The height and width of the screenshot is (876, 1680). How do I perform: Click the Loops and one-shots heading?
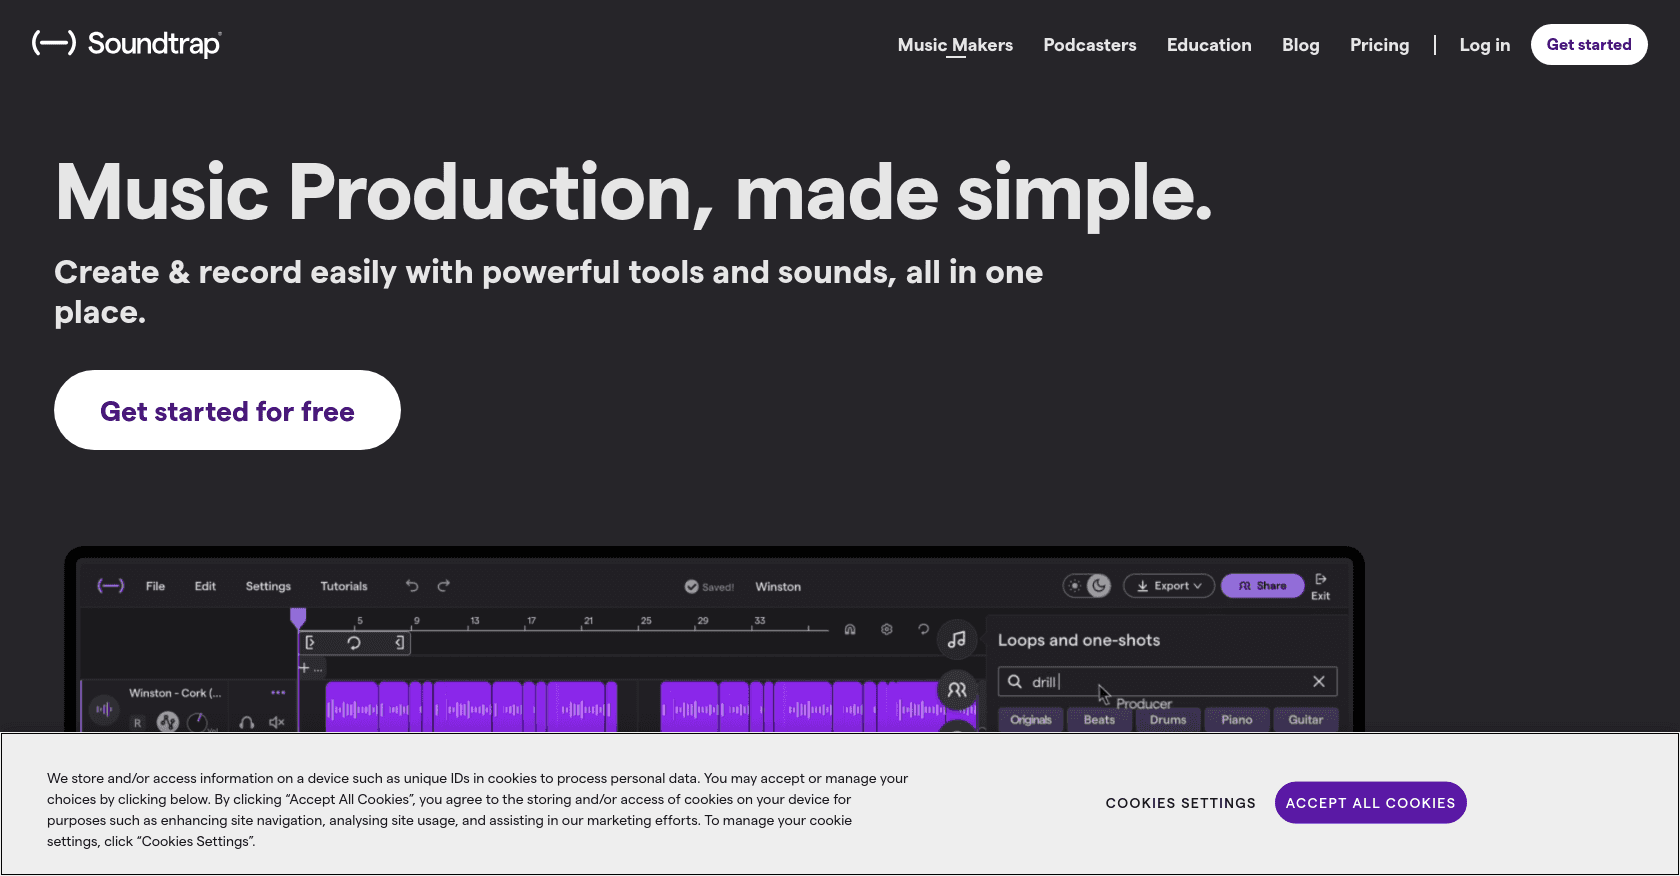point(1079,640)
